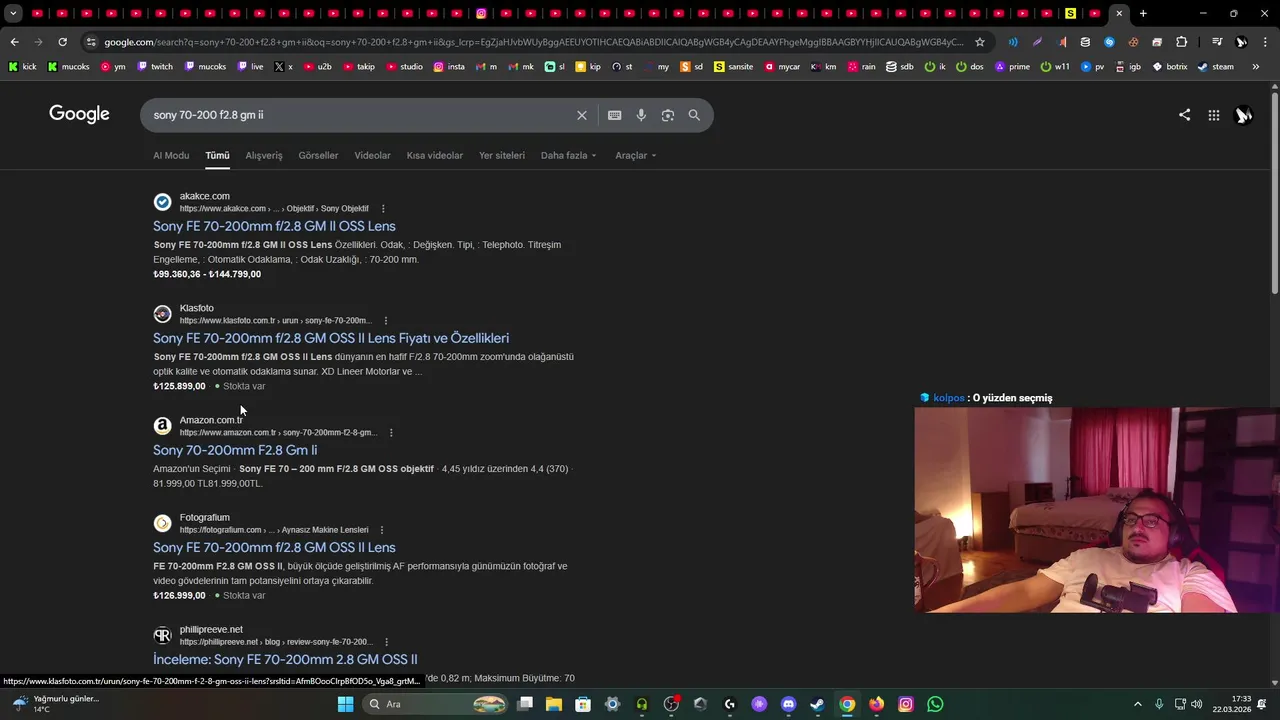Show hidden system tray icons

(x=1137, y=704)
